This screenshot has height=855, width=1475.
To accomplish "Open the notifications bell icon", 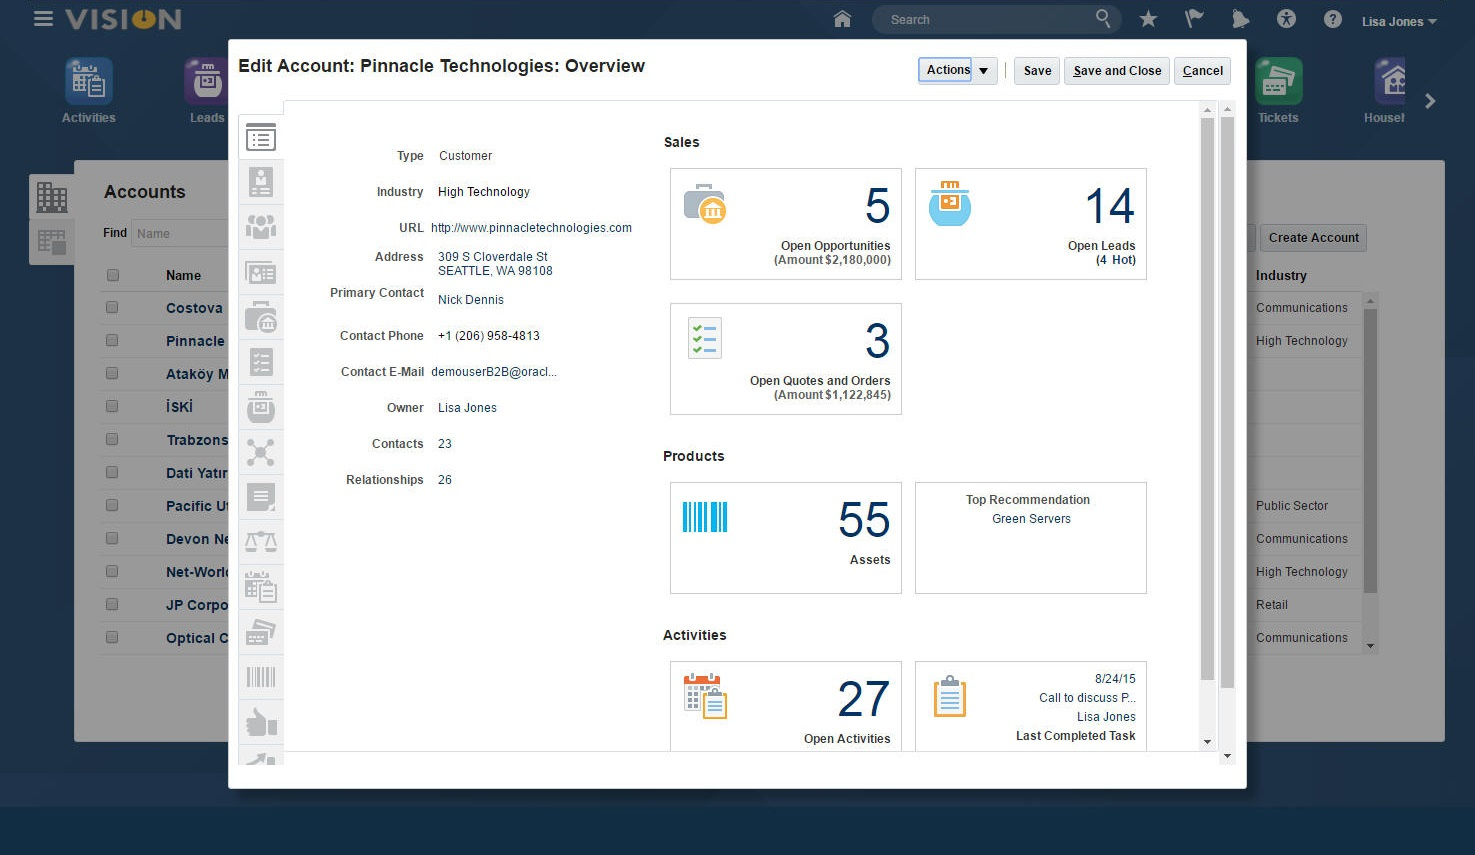I will tap(1240, 19).
